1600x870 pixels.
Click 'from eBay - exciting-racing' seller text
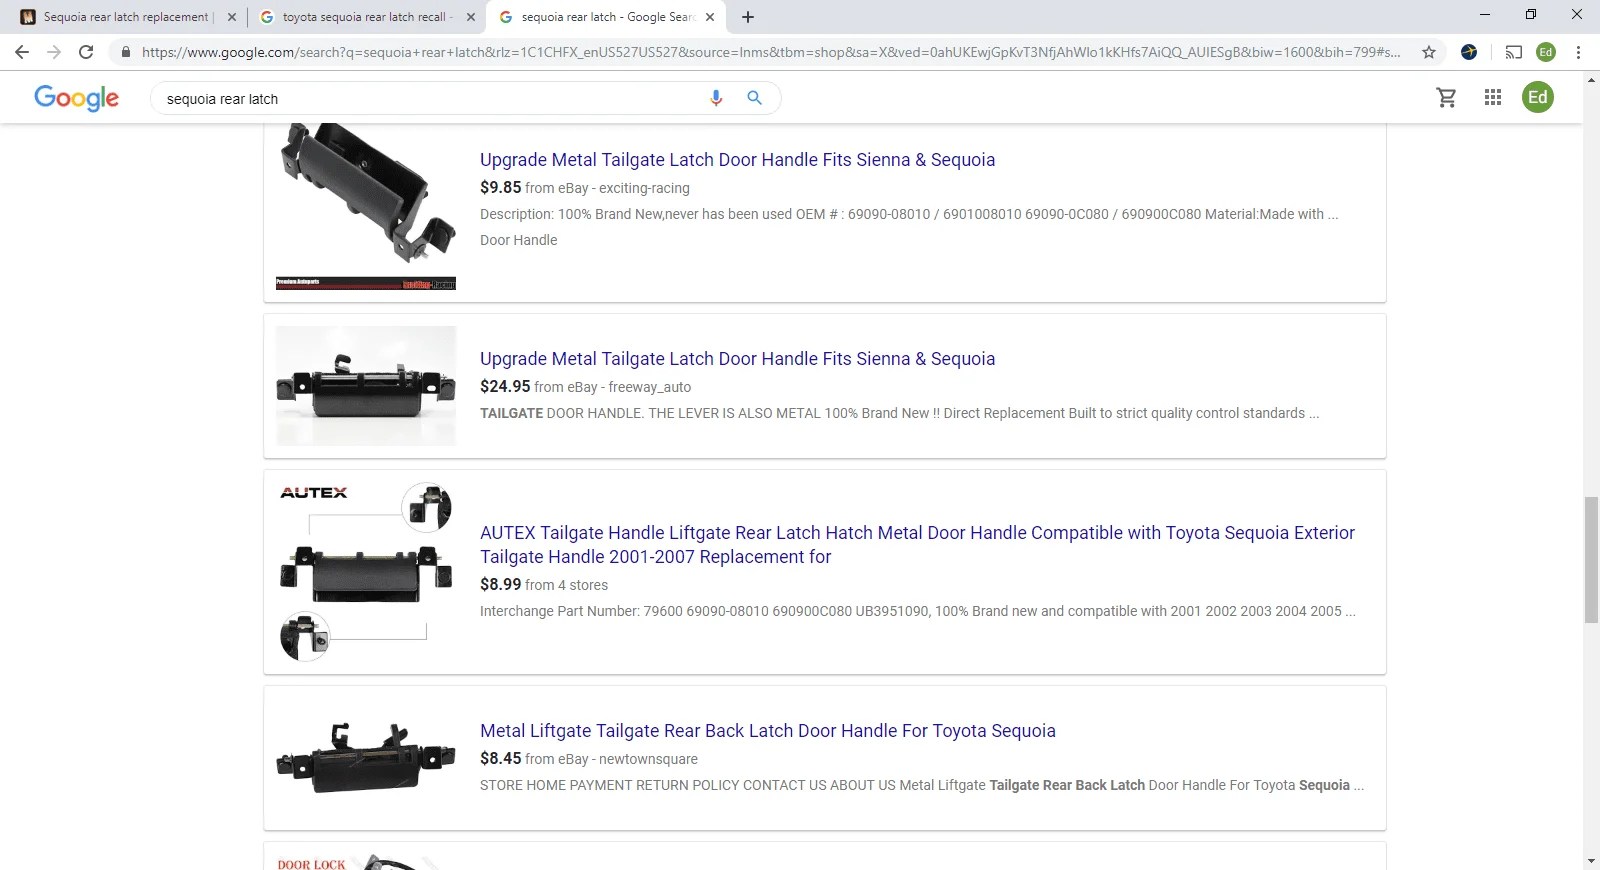point(607,188)
